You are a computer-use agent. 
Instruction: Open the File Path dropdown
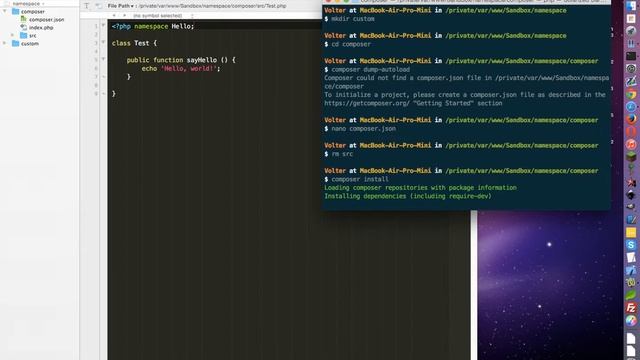(120, 6)
